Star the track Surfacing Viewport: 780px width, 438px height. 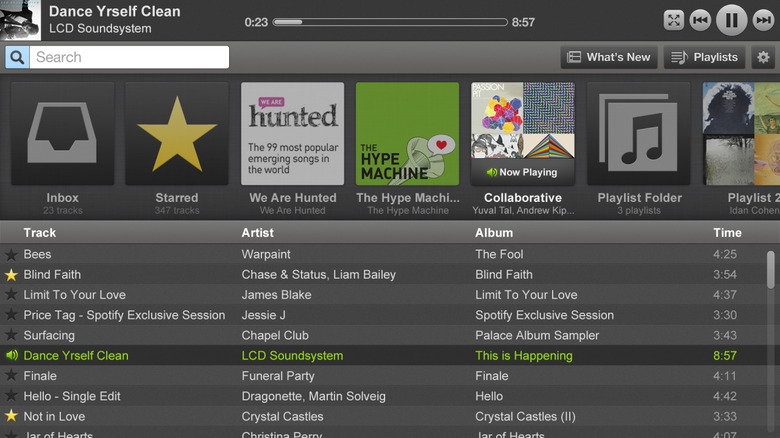(11, 335)
